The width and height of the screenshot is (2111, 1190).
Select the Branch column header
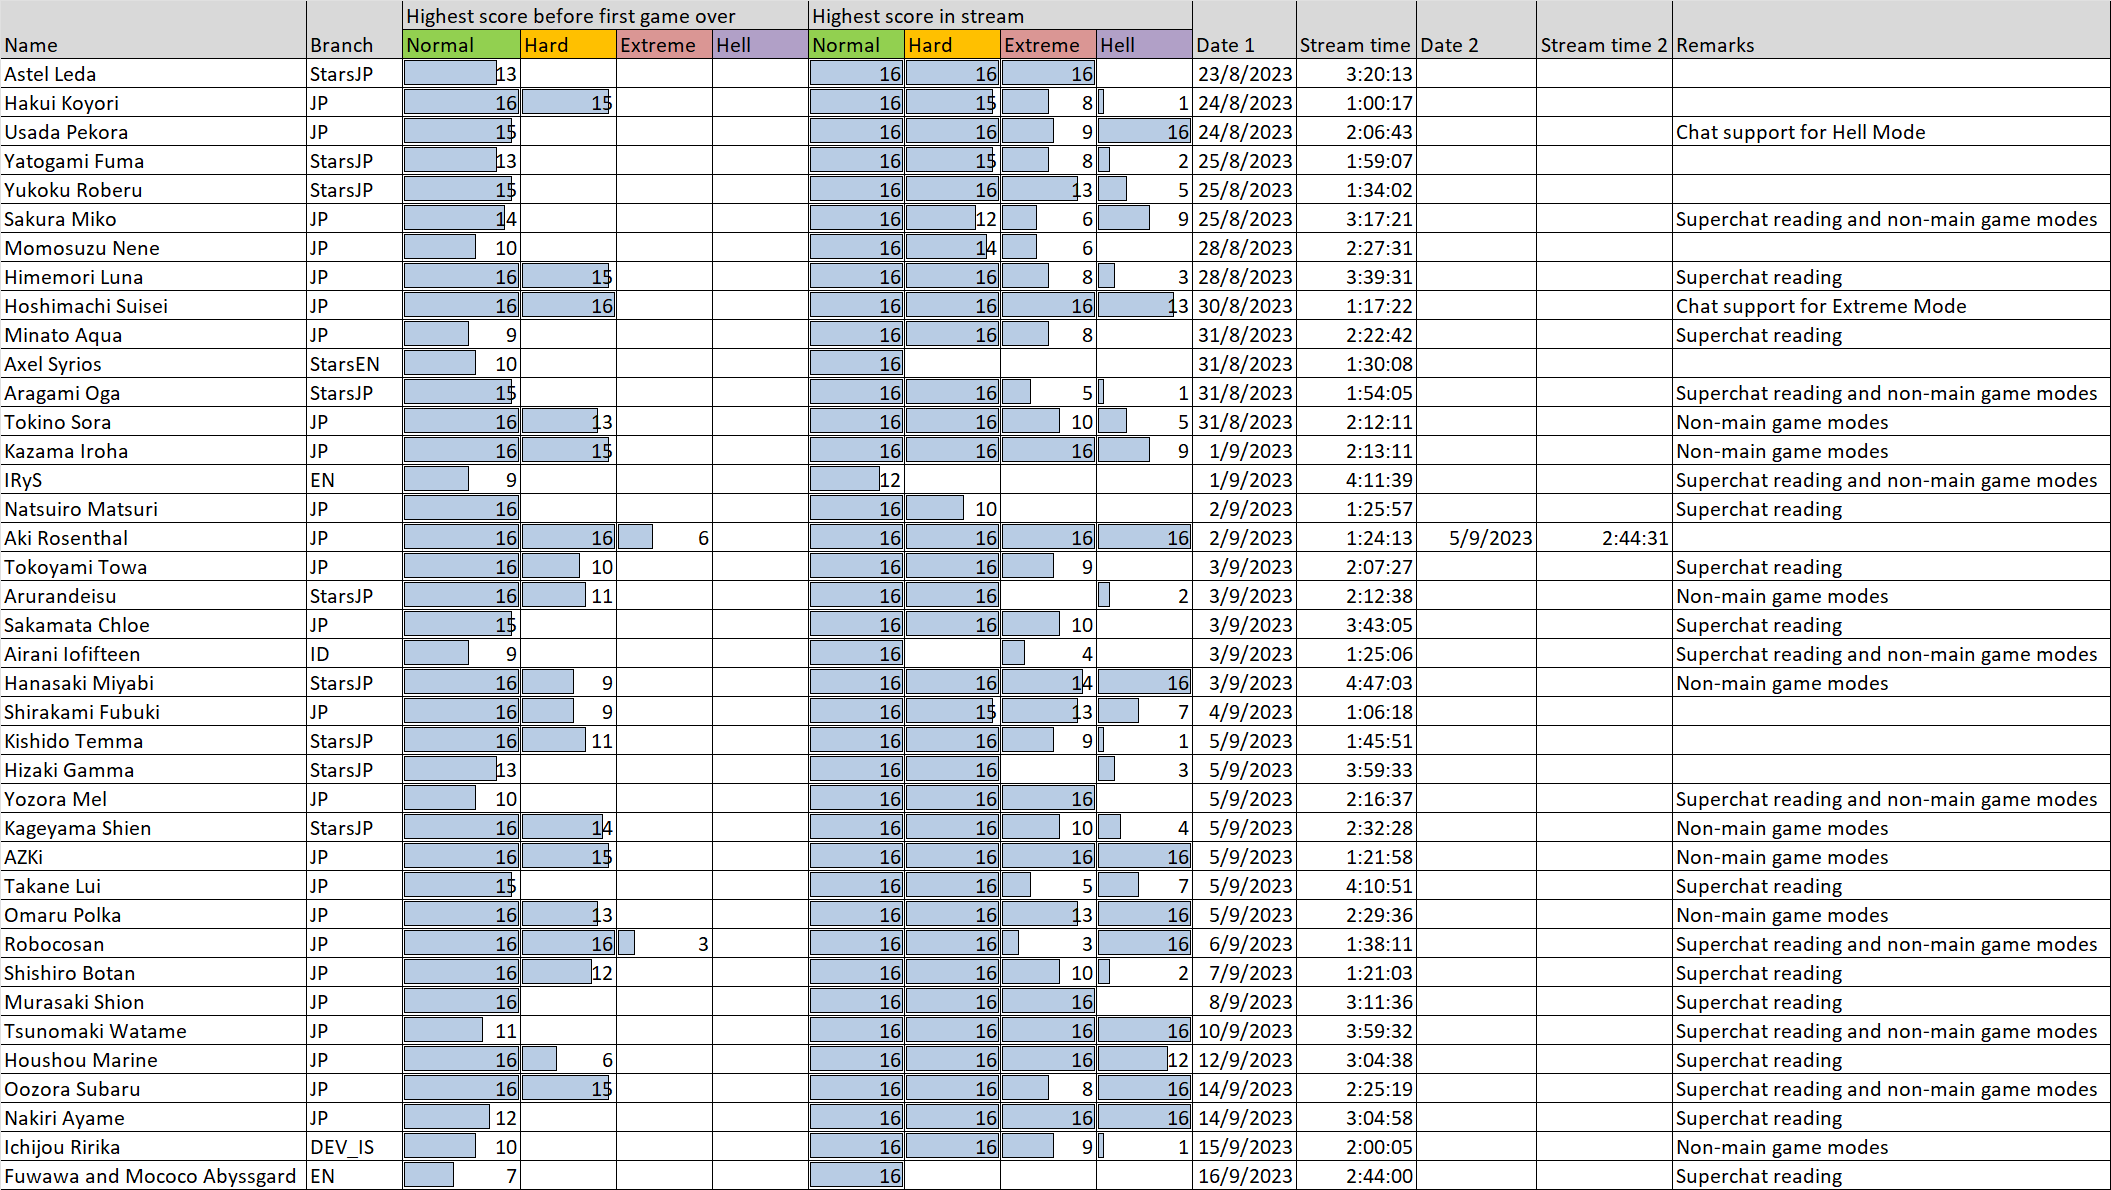click(x=354, y=45)
